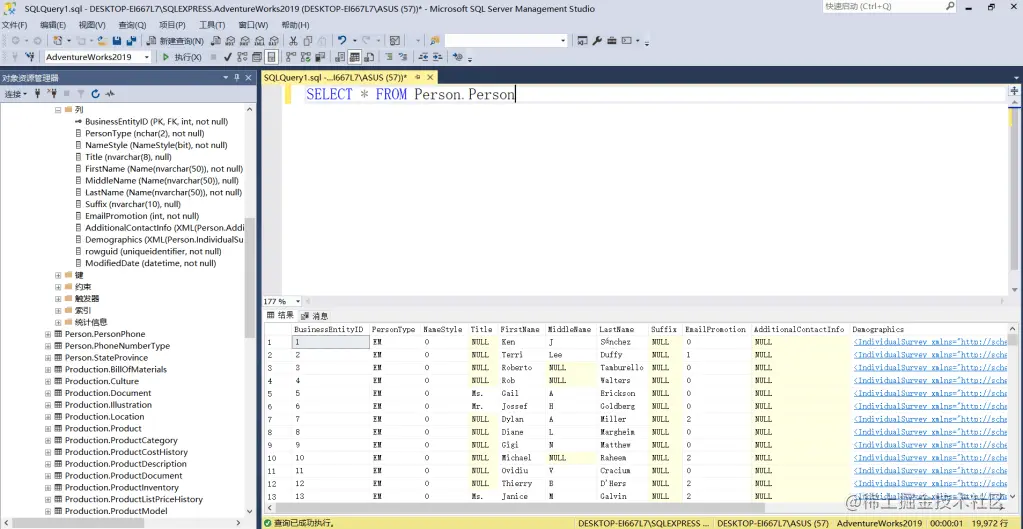The height and width of the screenshot is (529, 1023).
Task: Click the Save icon in toolbar
Action: pyautogui.click(x=116, y=40)
